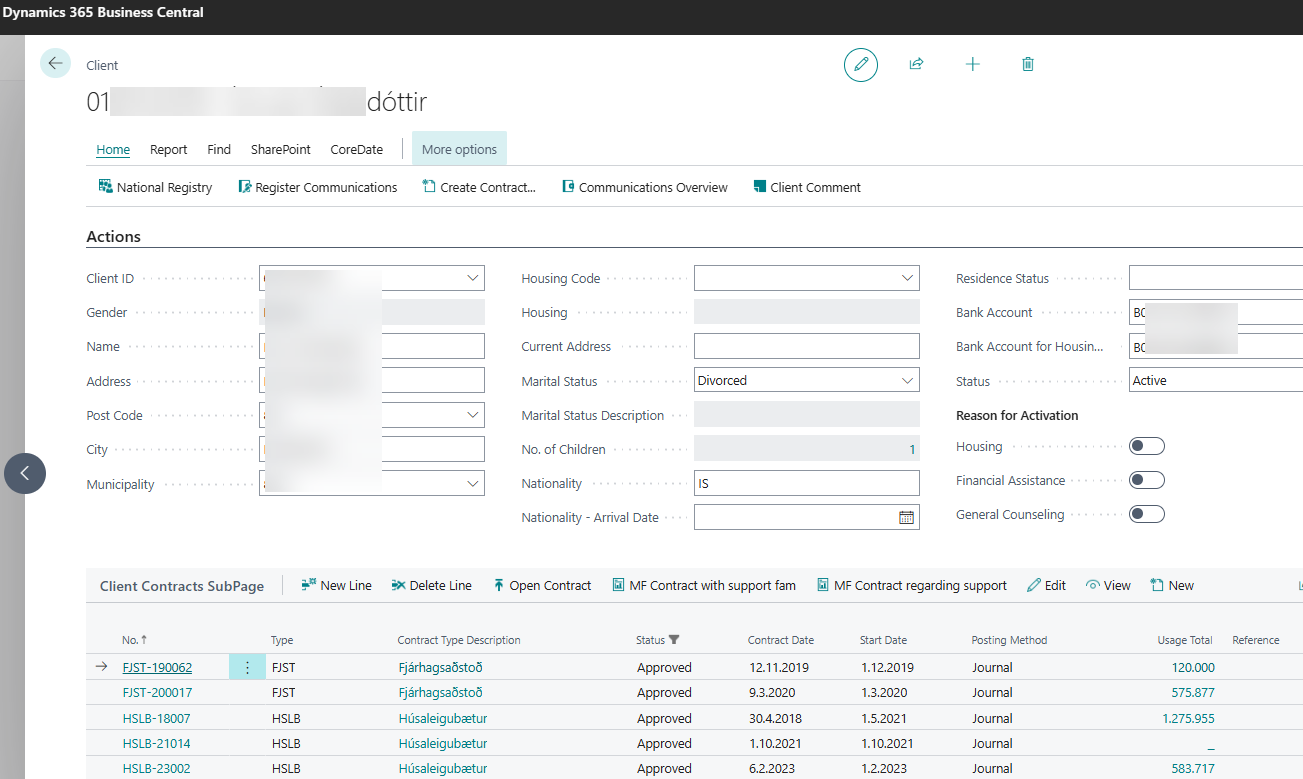Enable the Financial Assistance switch
1303x779 pixels.
click(1146, 480)
